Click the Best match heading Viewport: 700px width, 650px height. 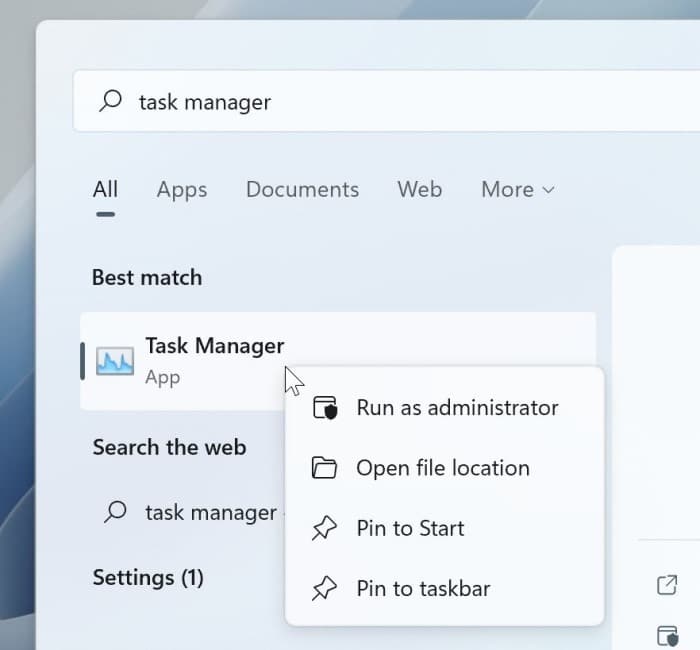[x=147, y=277]
